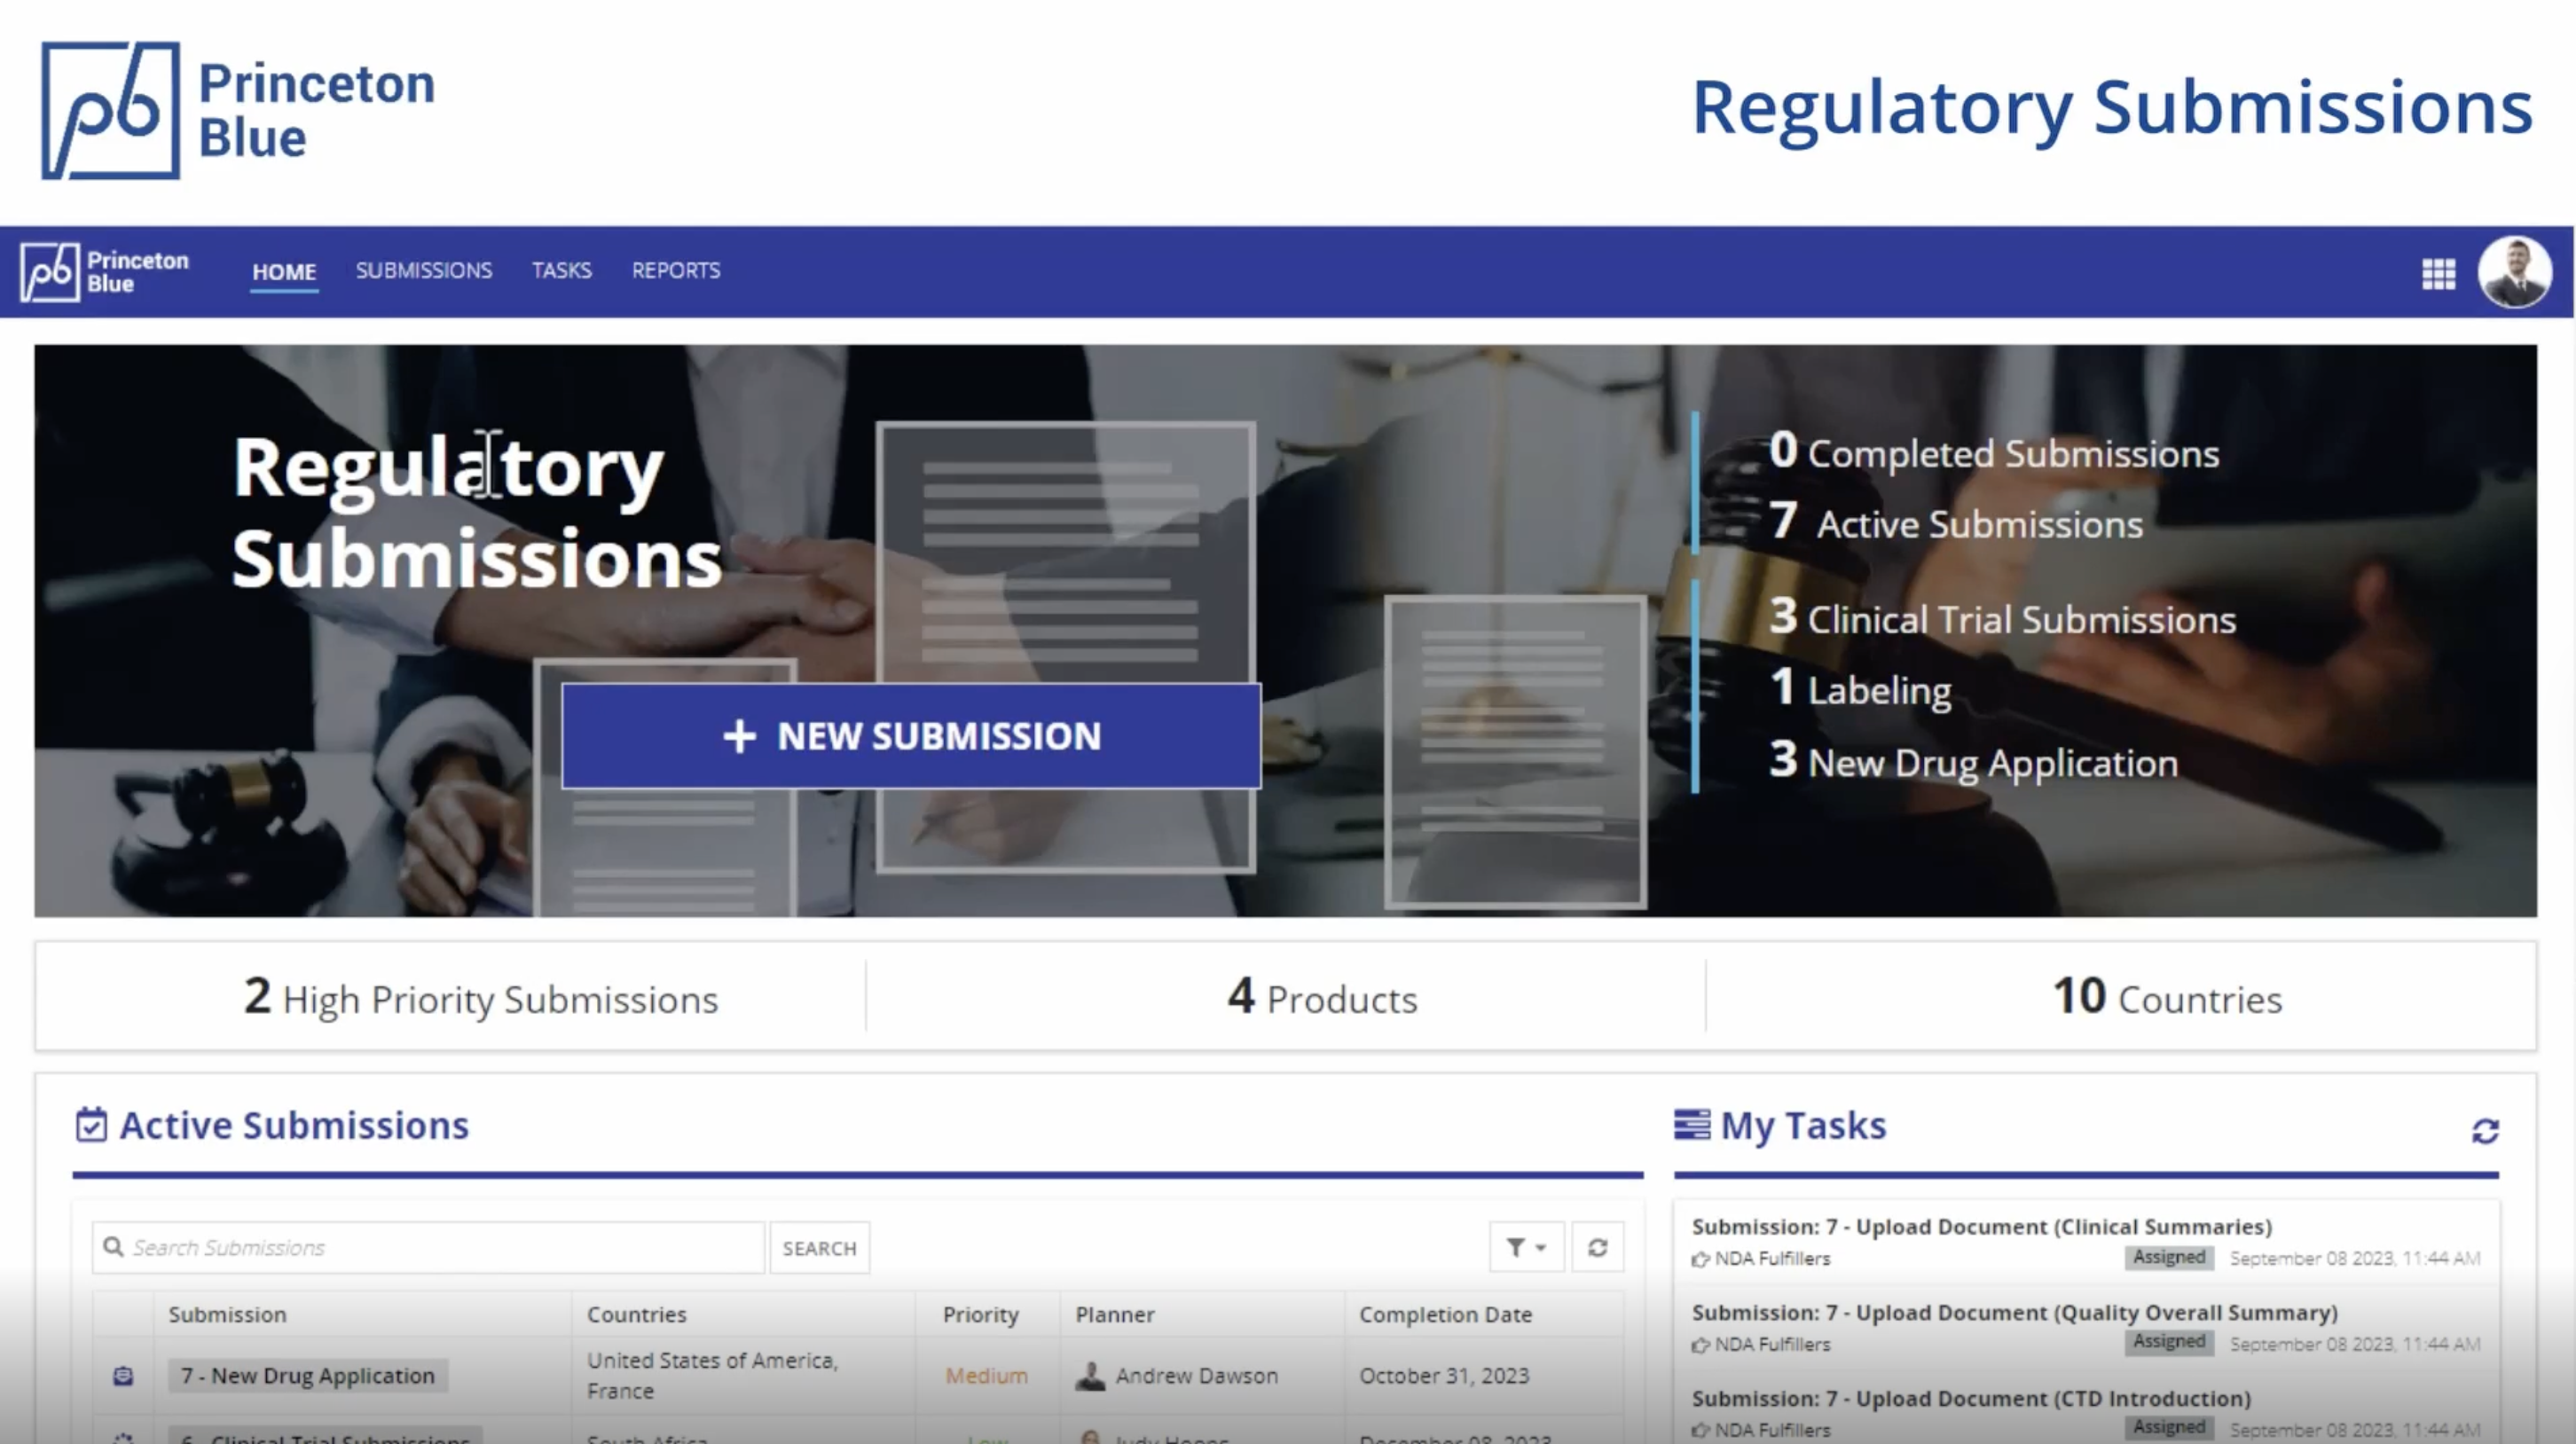This screenshot has width=2576, height=1444.
Task: Click the Active Submissions calendar icon
Action: (91, 1125)
